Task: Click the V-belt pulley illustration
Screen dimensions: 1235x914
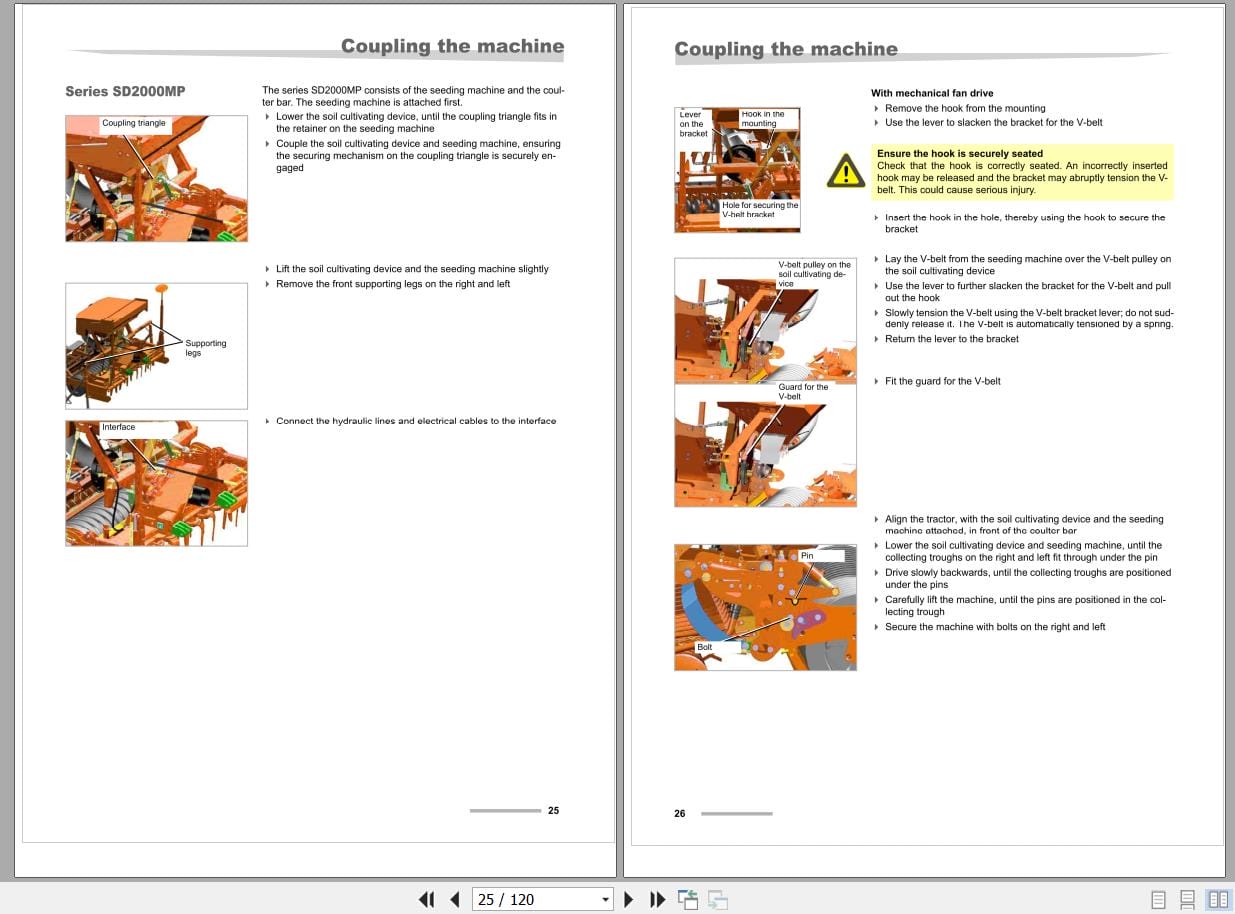Action: (765, 320)
